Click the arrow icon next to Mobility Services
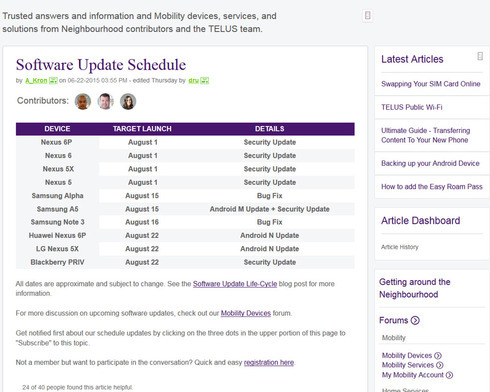The width and height of the screenshot is (490, 392). (440, 365)
